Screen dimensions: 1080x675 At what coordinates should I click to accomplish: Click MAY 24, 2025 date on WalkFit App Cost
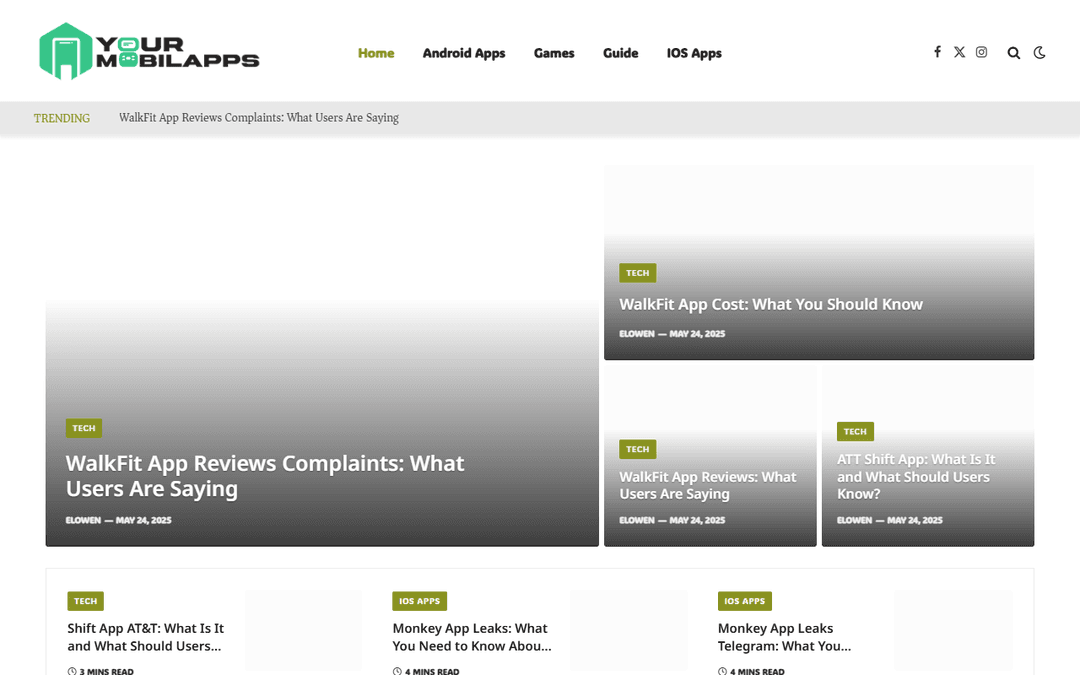[x=697, y=334]
